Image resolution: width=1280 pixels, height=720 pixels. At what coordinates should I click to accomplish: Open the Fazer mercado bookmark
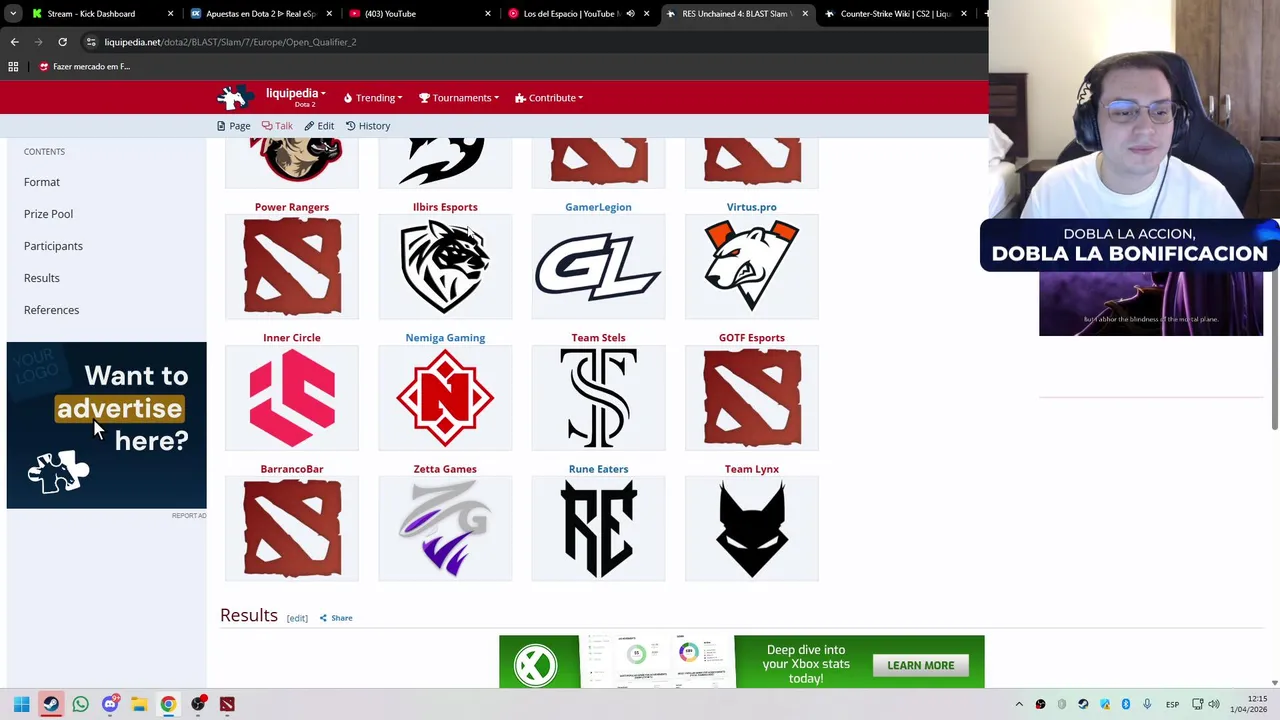[84, 67]
